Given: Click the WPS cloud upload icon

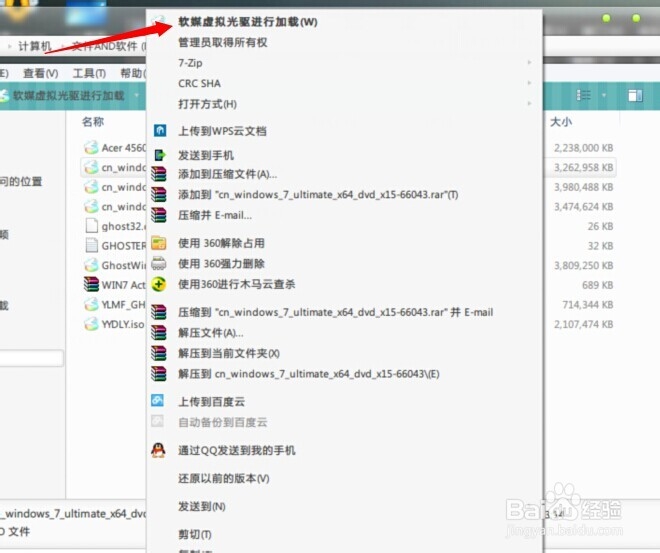Looking at the screenshot, I should click(160, 130).
